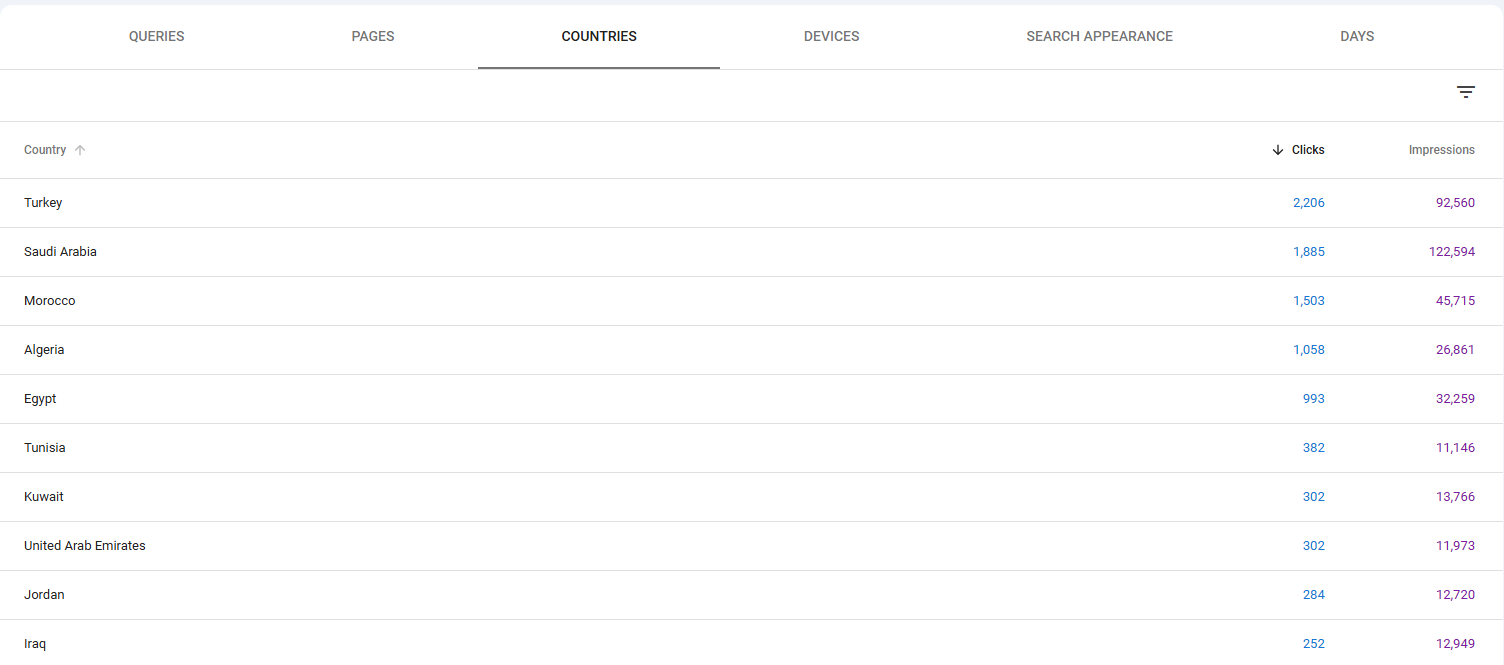Viewport: 1504px width, 665px height.
Task: Select the United Arab Emirates row
Action: tap(752, 546)
